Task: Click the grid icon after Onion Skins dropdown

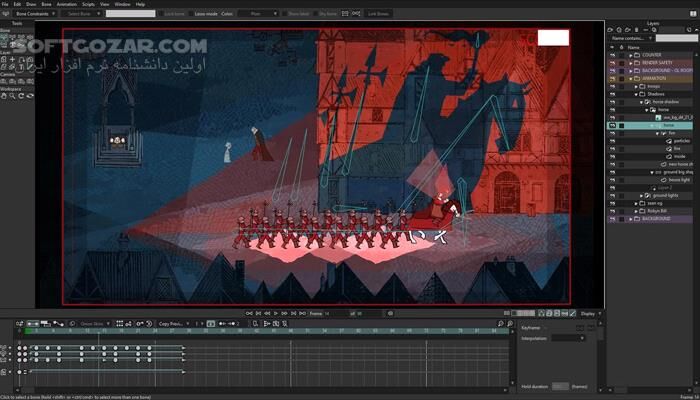Action: tap(120, 324)
